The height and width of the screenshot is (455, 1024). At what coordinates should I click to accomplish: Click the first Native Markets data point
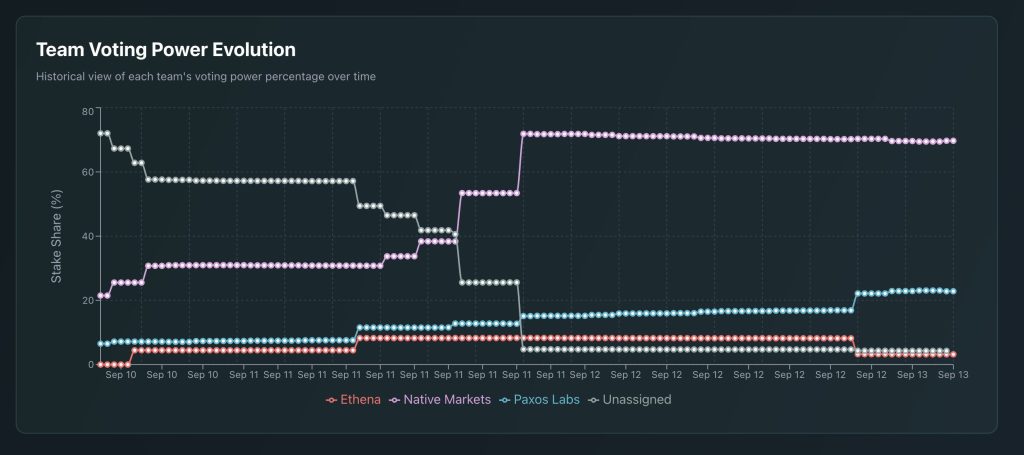point(100,296)
